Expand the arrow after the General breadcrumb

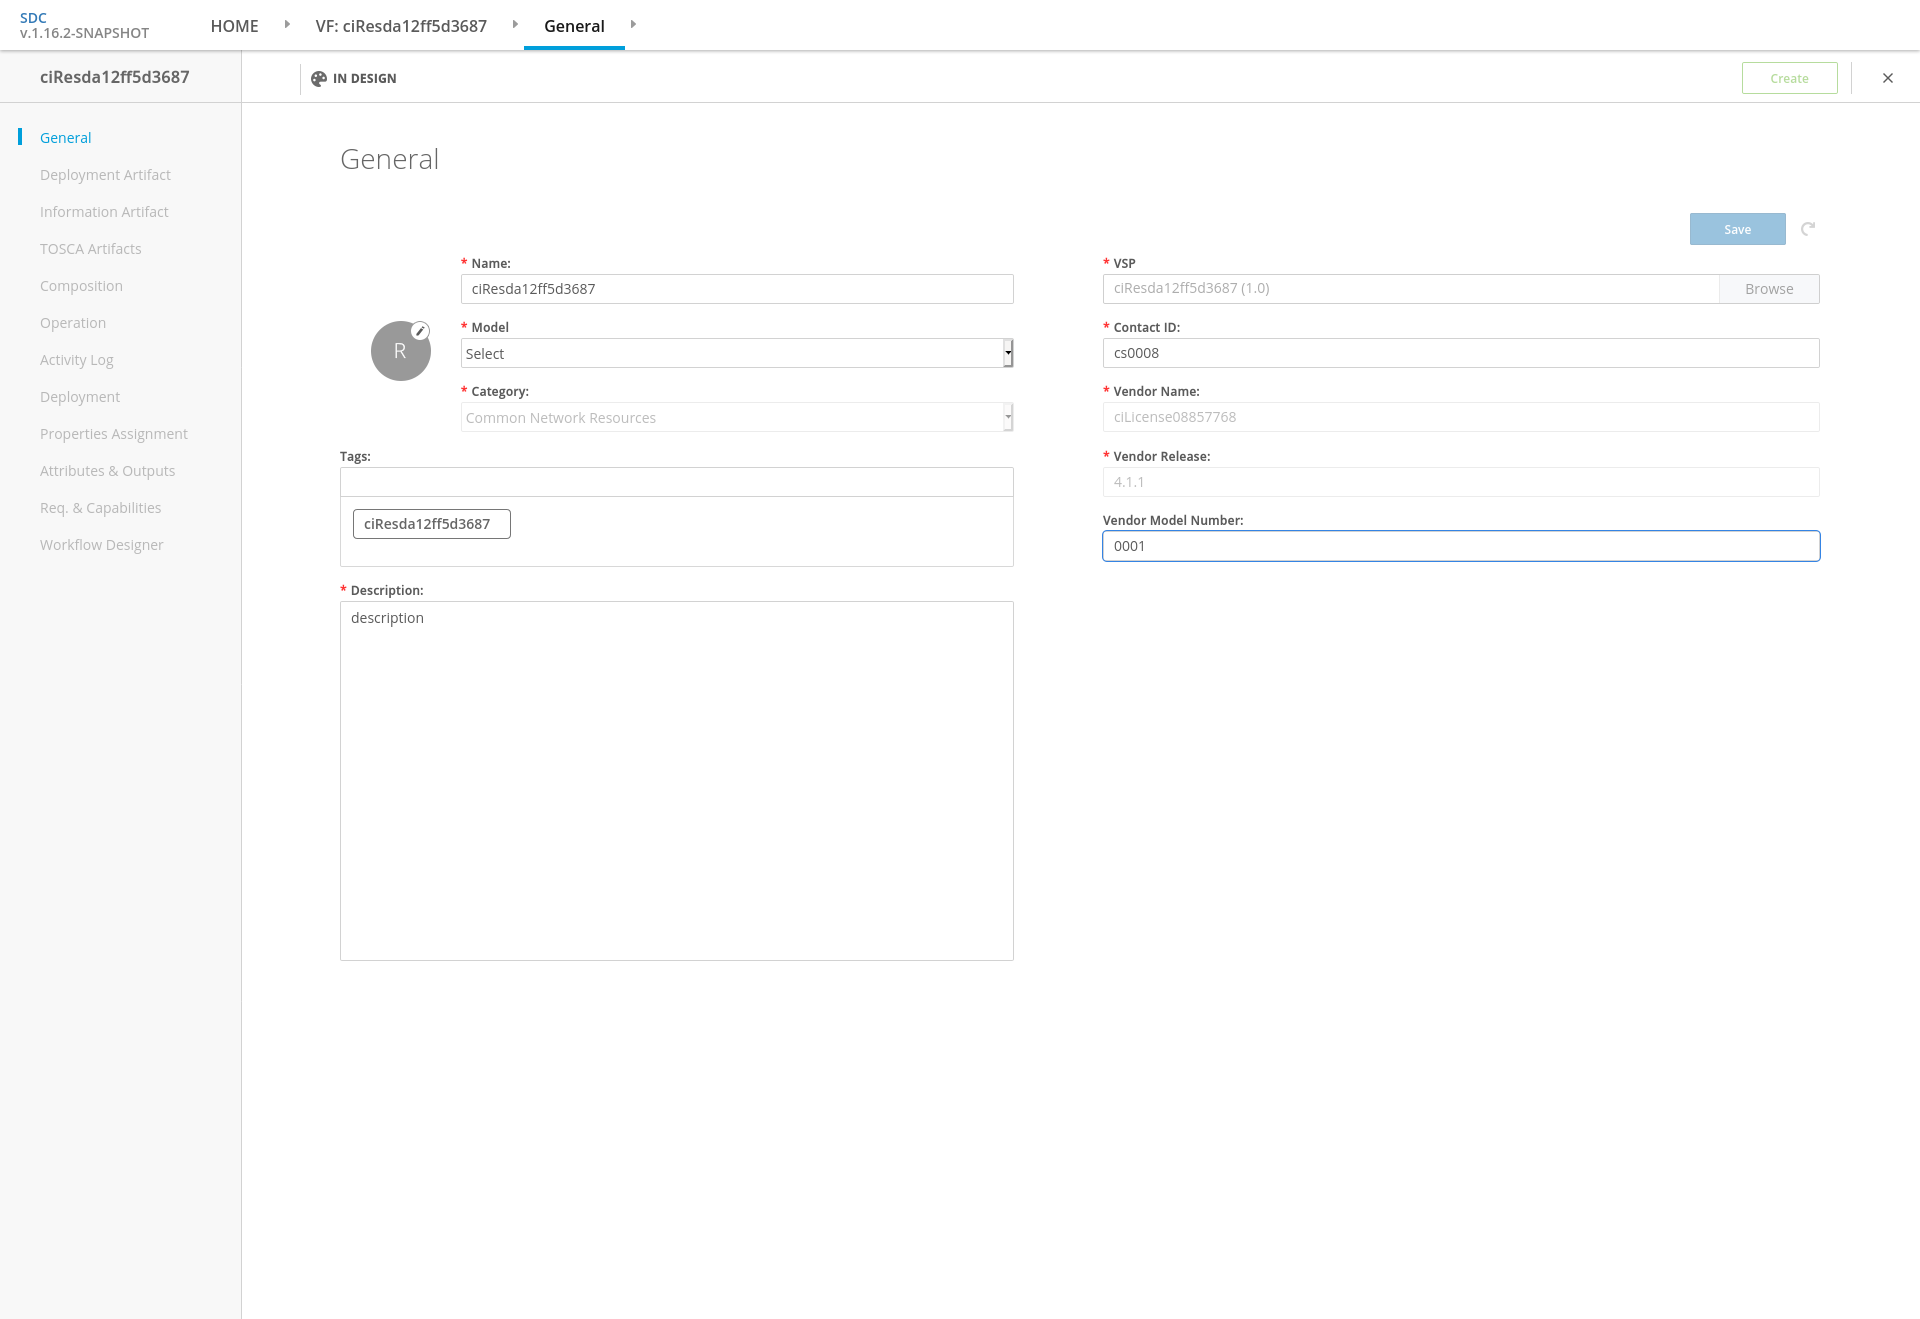(633, 24)
